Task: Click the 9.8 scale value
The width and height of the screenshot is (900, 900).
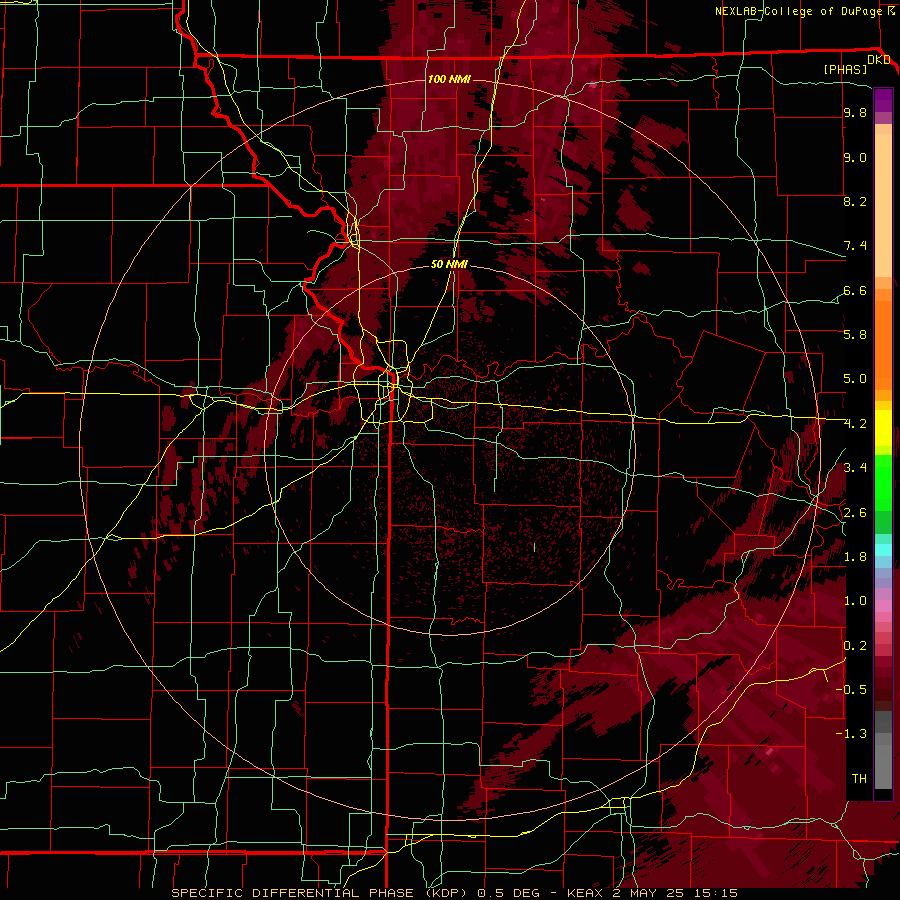Action: (x=855, y=112)
